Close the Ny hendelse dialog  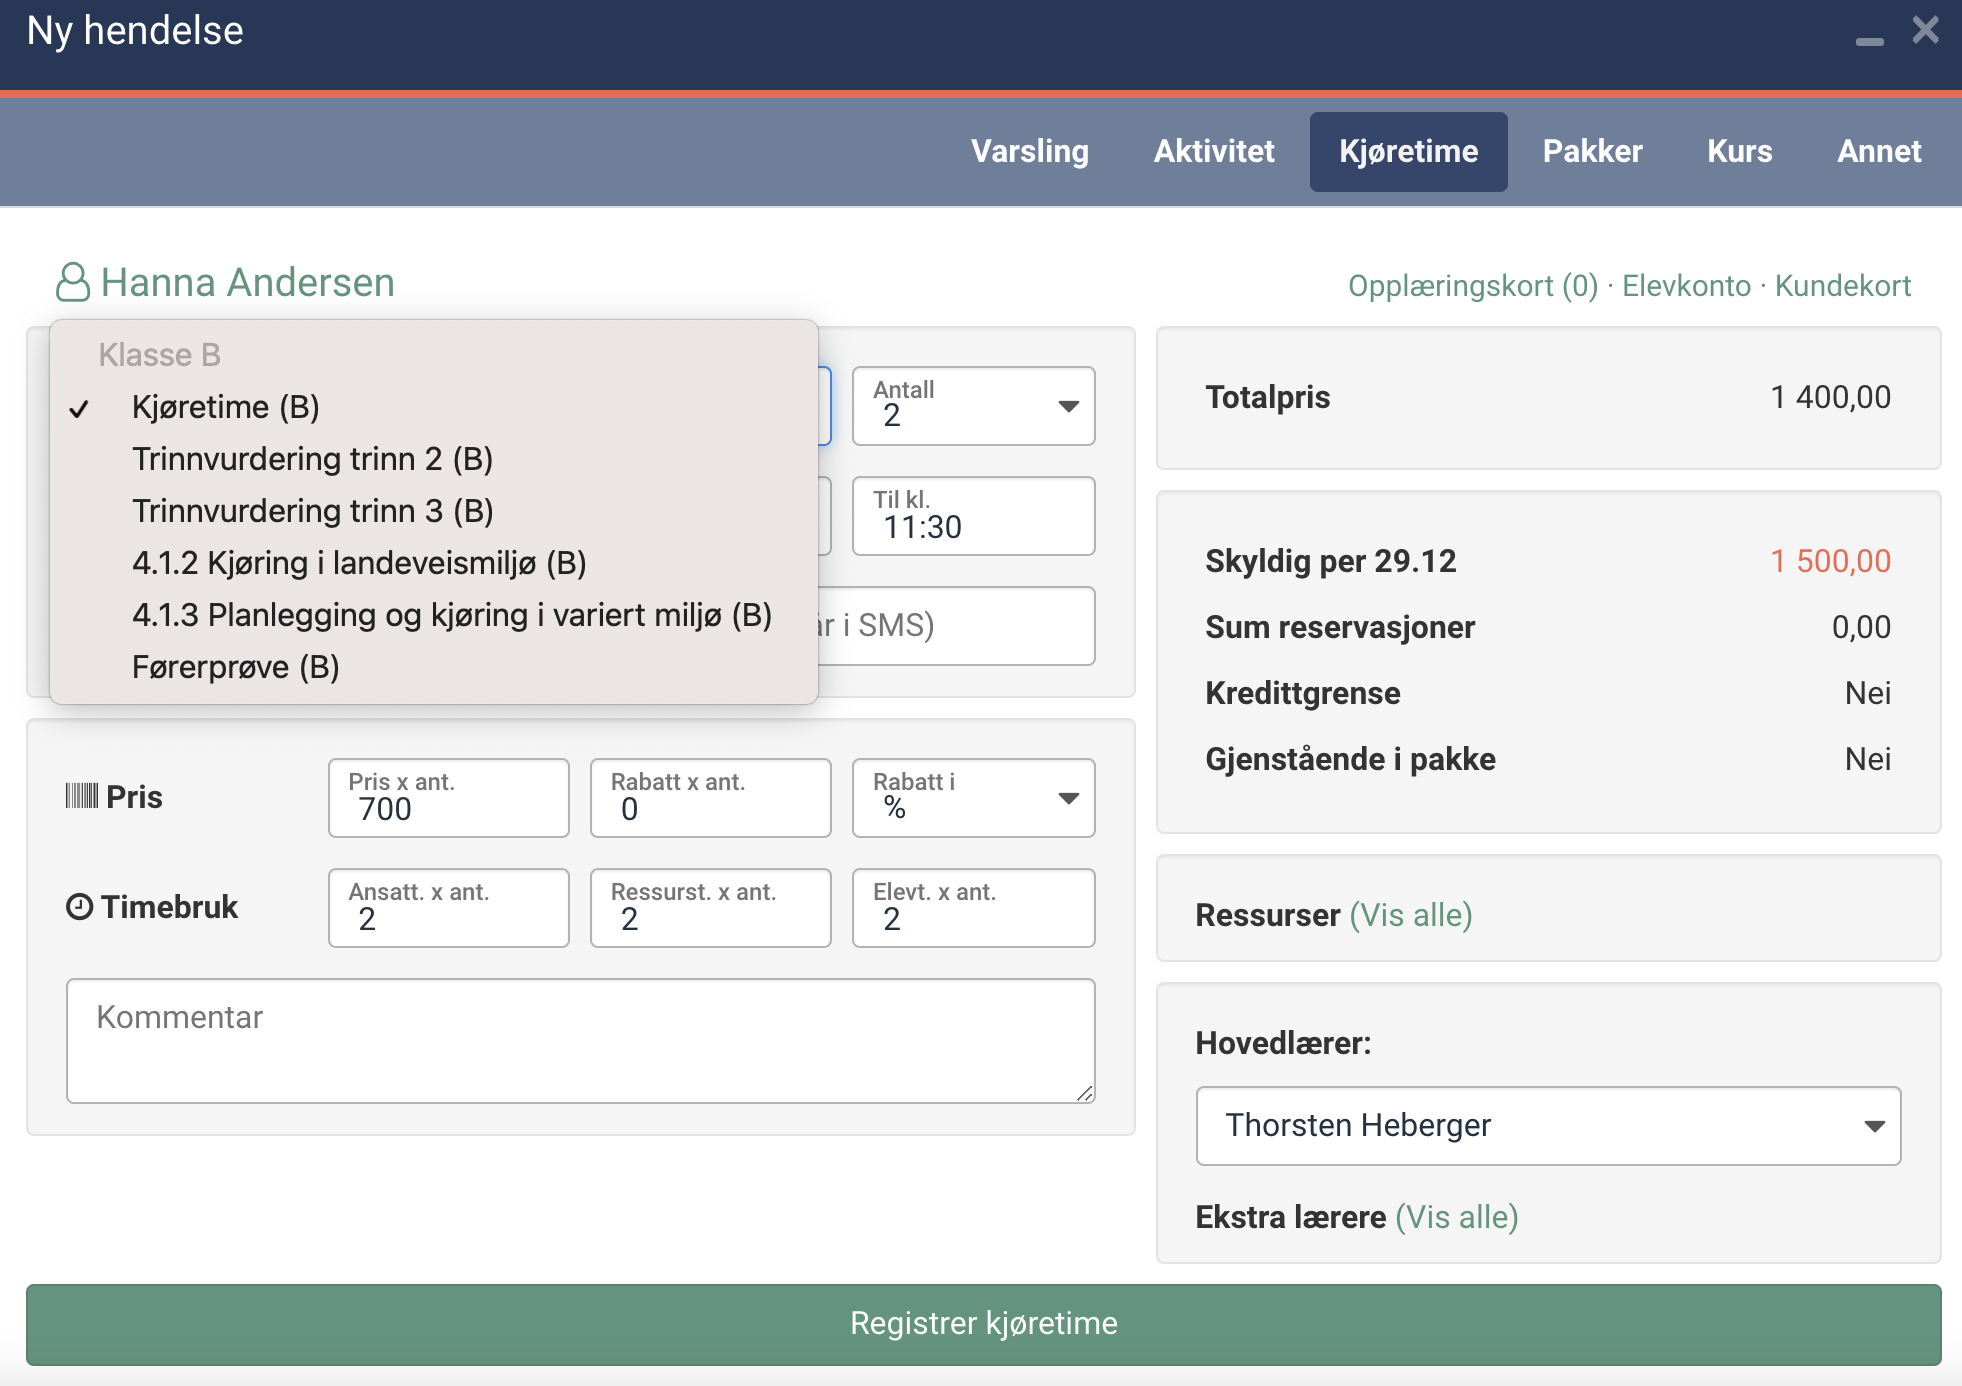pyautogui.click(x=1925, y=30)
